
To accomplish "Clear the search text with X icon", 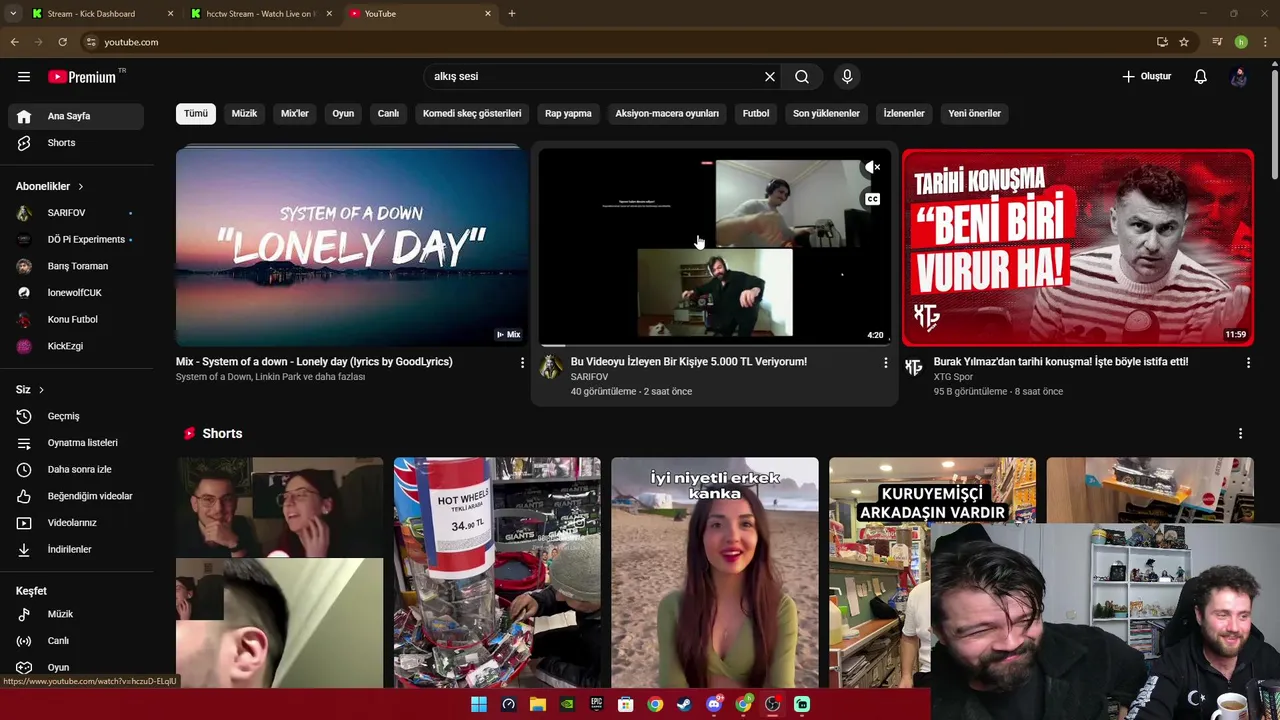I will click(x=770, y=77).
